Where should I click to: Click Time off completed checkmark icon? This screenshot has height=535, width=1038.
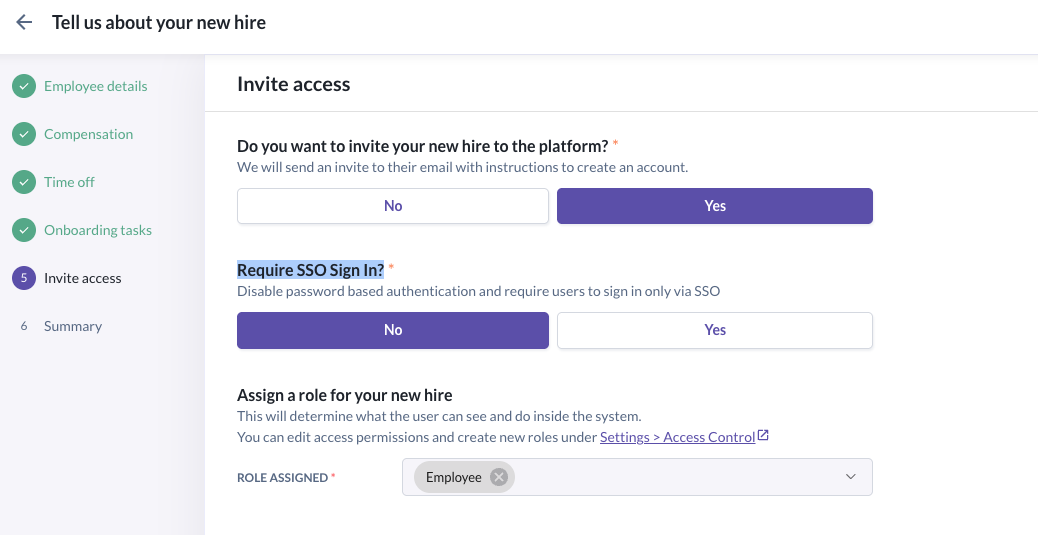[24, 182]
